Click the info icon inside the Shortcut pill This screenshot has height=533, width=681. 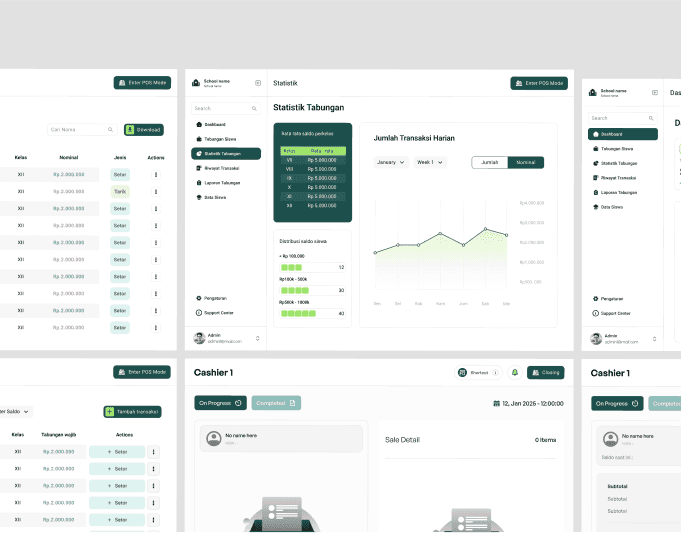[495, 373]
